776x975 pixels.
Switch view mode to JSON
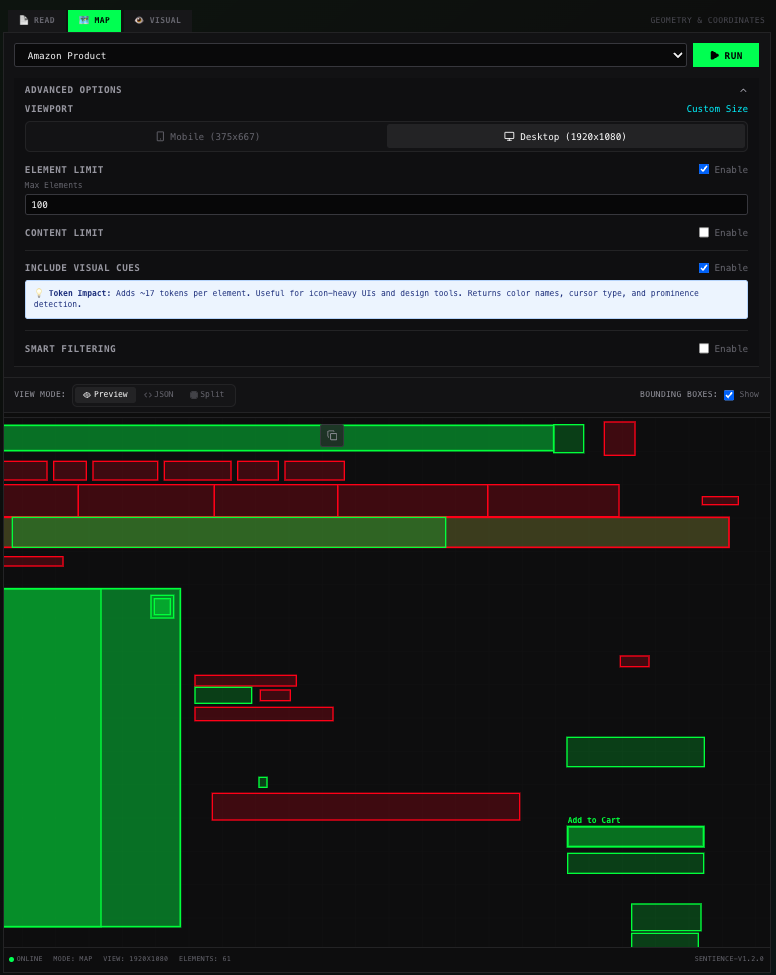(x=158, y=395)
